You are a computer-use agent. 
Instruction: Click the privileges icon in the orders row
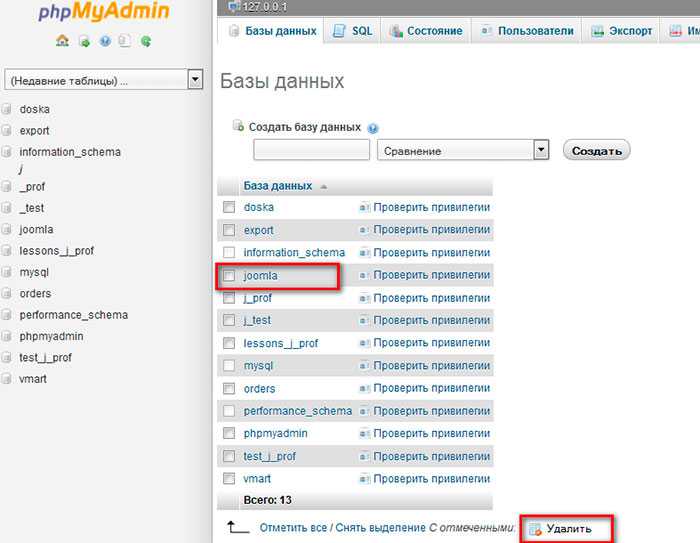coord(365,388)
